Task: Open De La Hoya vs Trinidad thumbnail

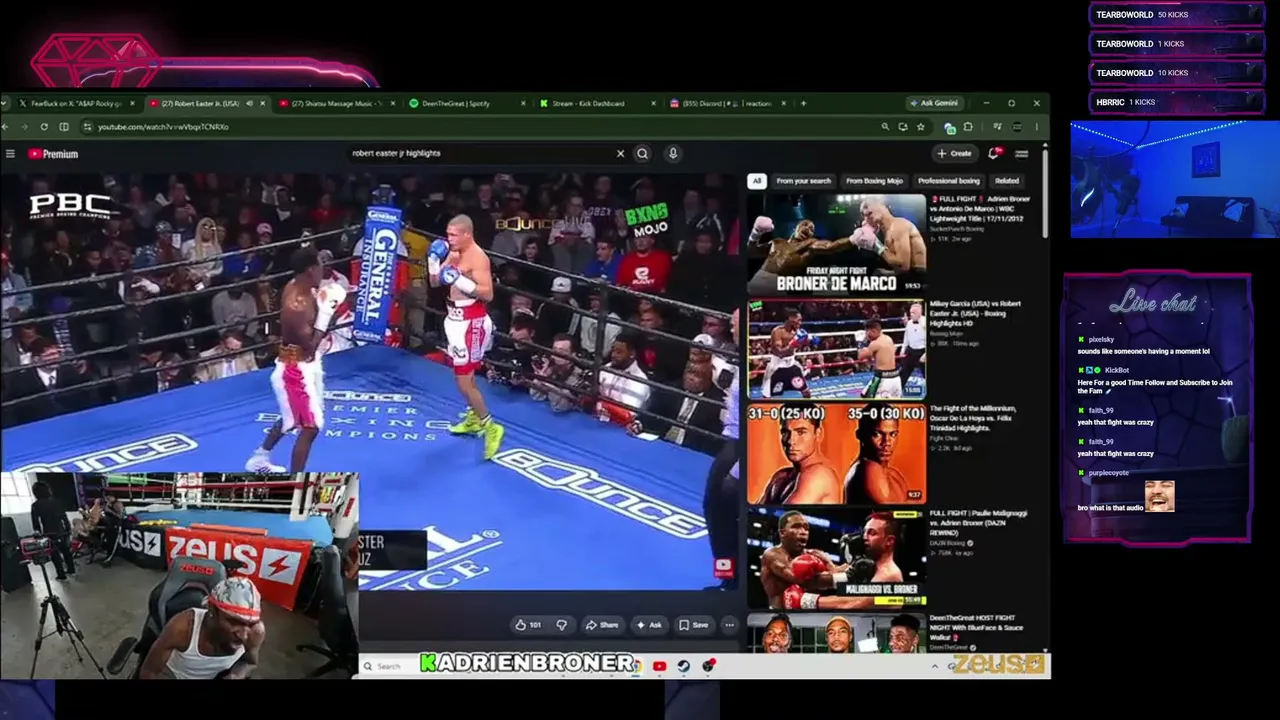Action: pyautogui.click(x=837, y=454)
